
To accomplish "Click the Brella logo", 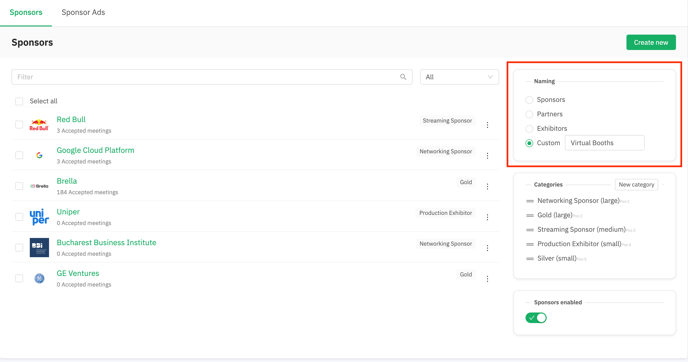I will [x=39, y=186].
